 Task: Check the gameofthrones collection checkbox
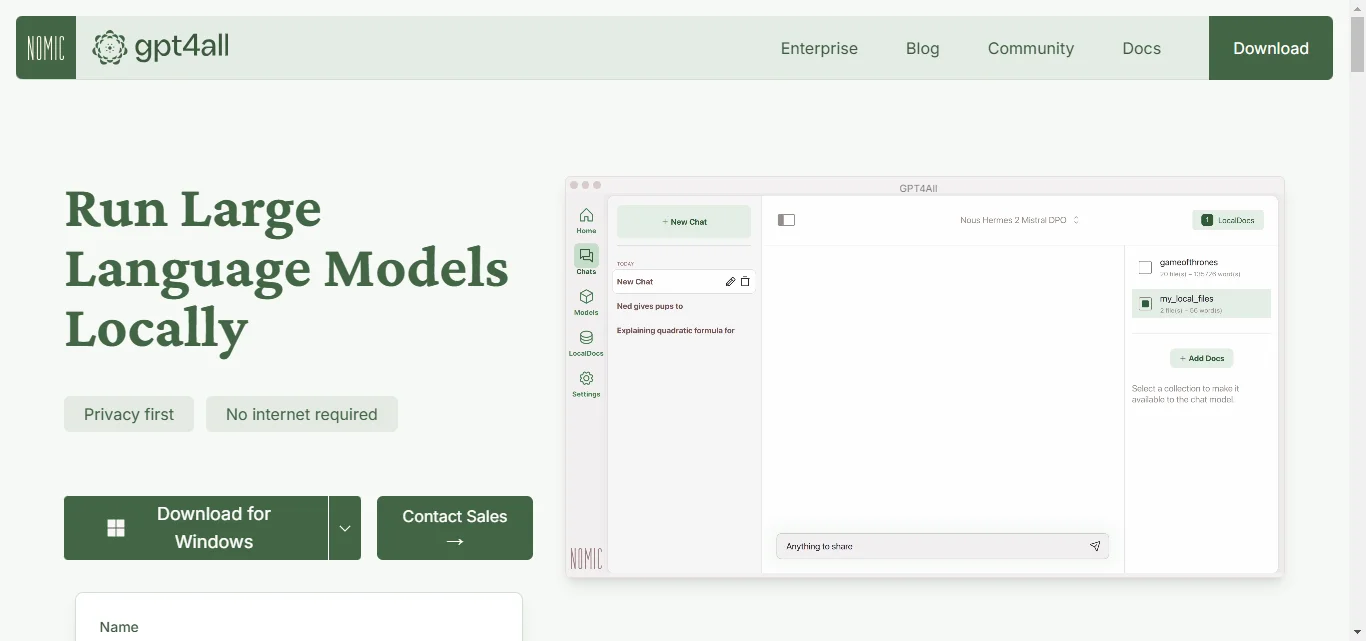point(1145,268)
